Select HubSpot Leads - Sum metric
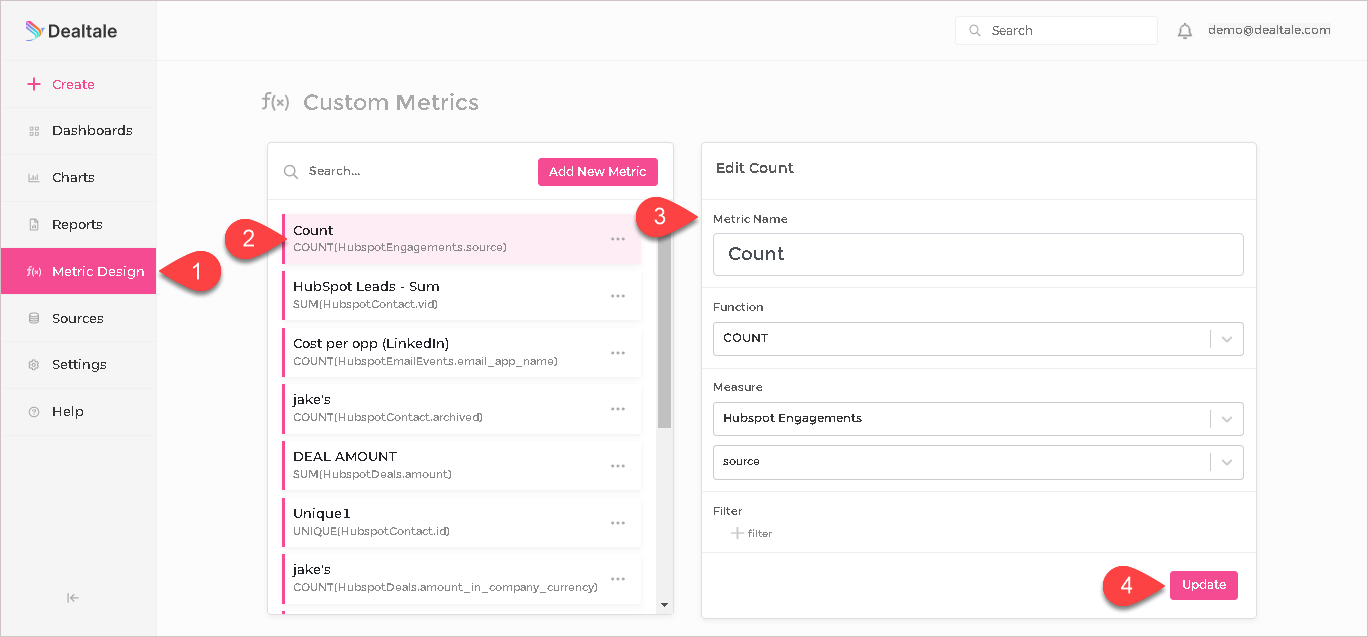 (461, 295)
